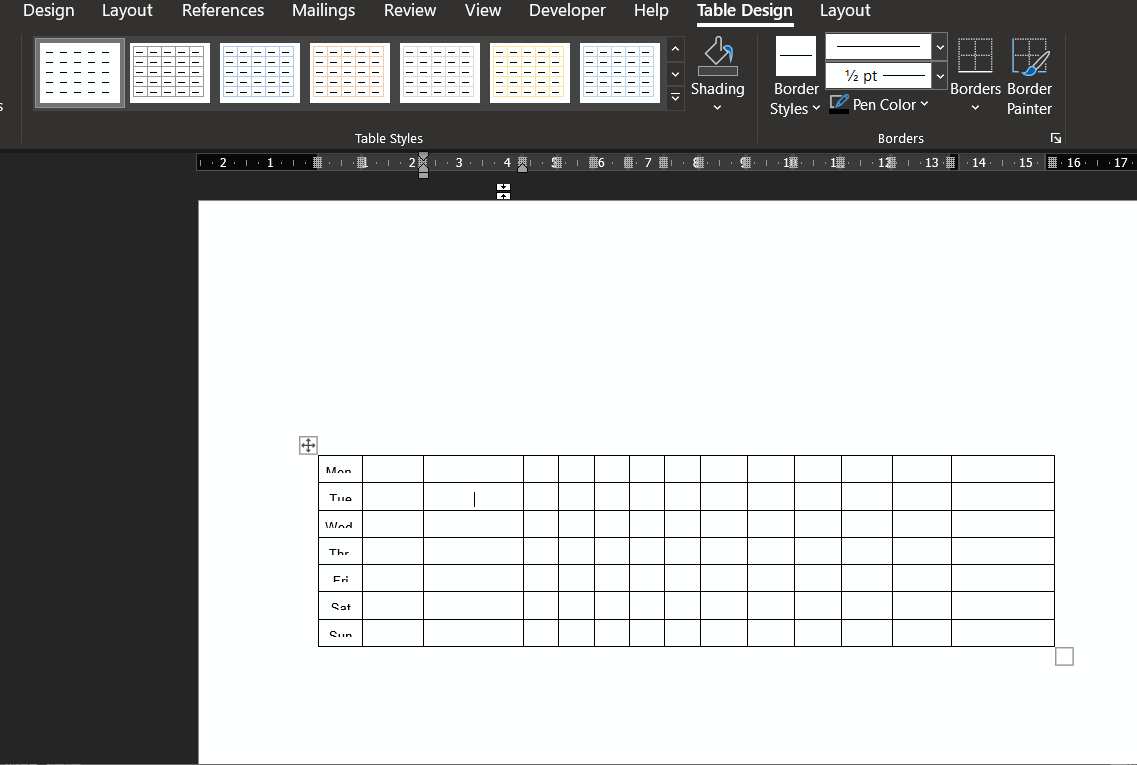Expand the Border Styles dropdown
1137x765 pixels.
point(816,108)
